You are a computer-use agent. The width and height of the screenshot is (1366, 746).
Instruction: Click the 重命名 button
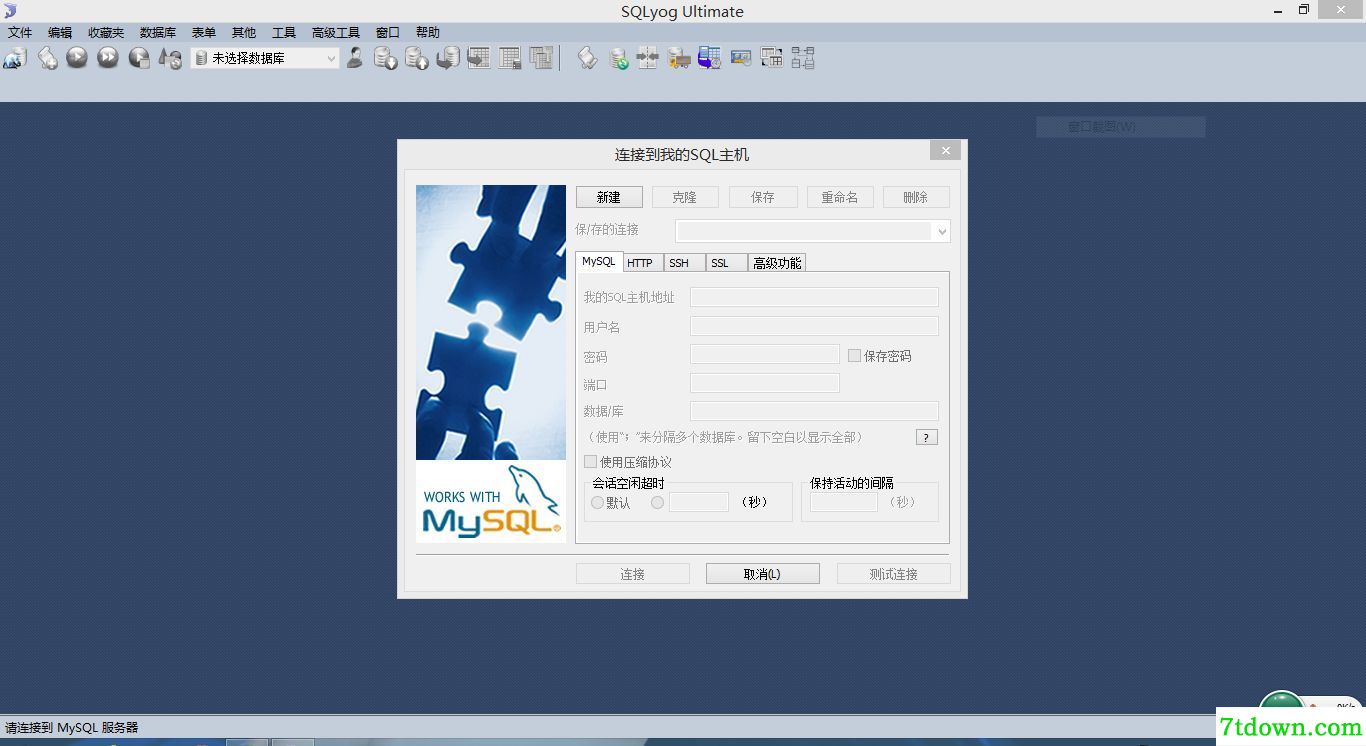pyautogui.click(x=840, y=197)
